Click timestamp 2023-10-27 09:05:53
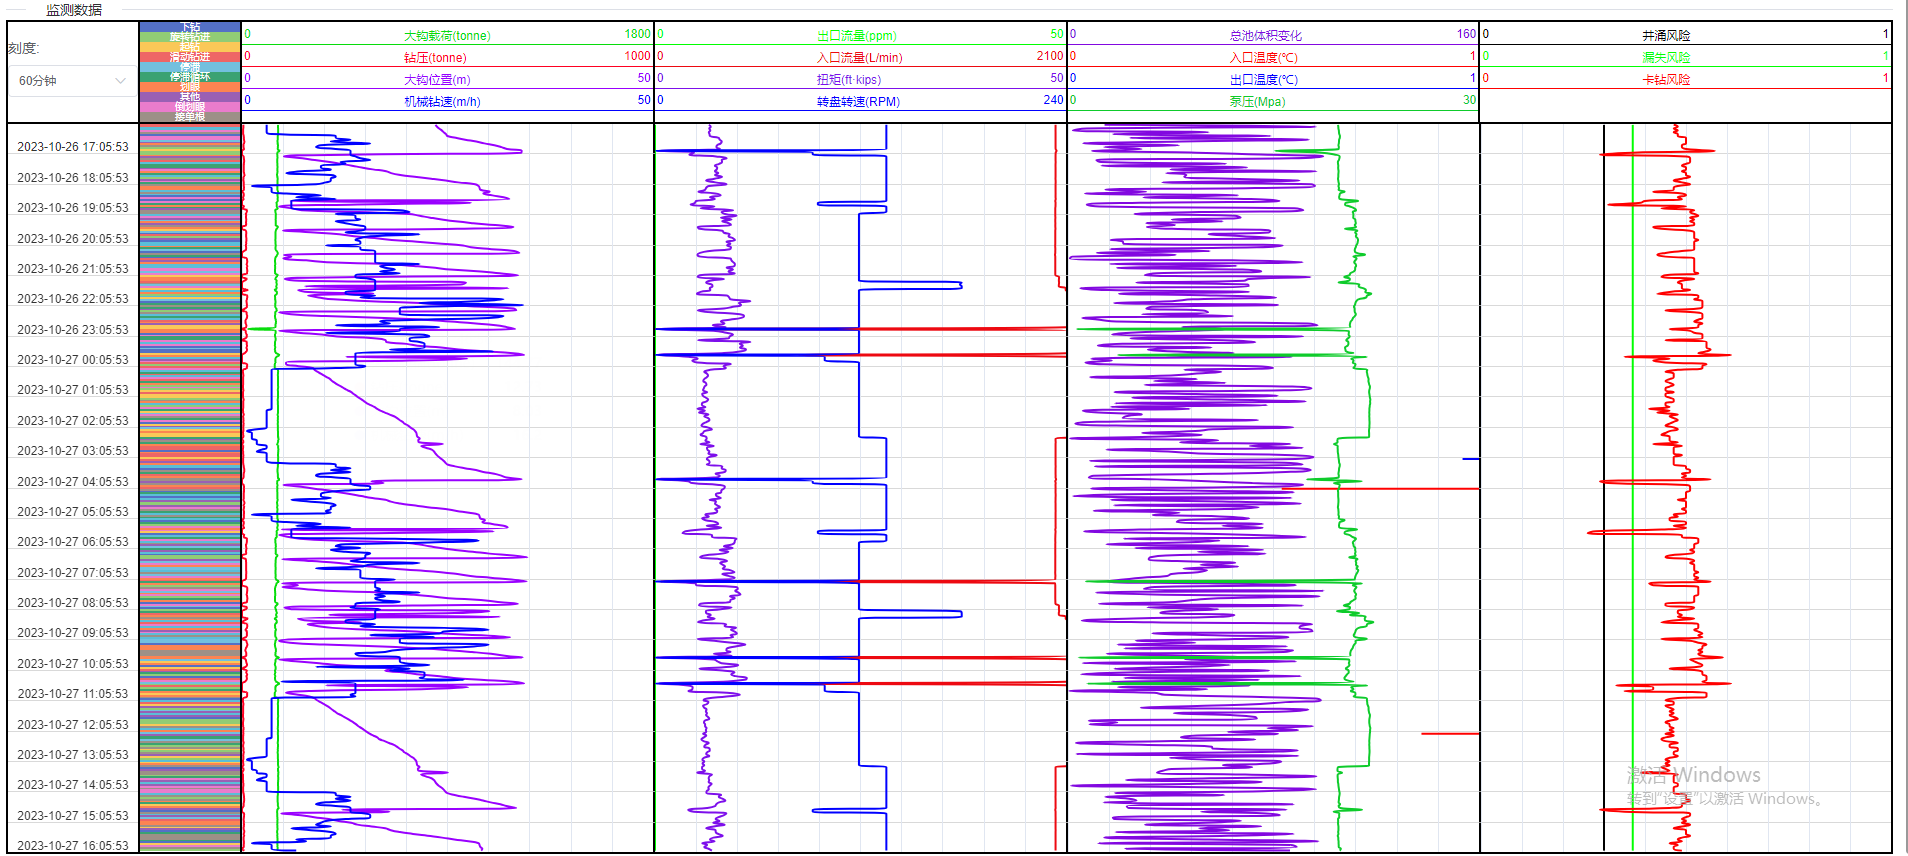The width and height of the screenshot is (1908, 856). coord(73,633)
